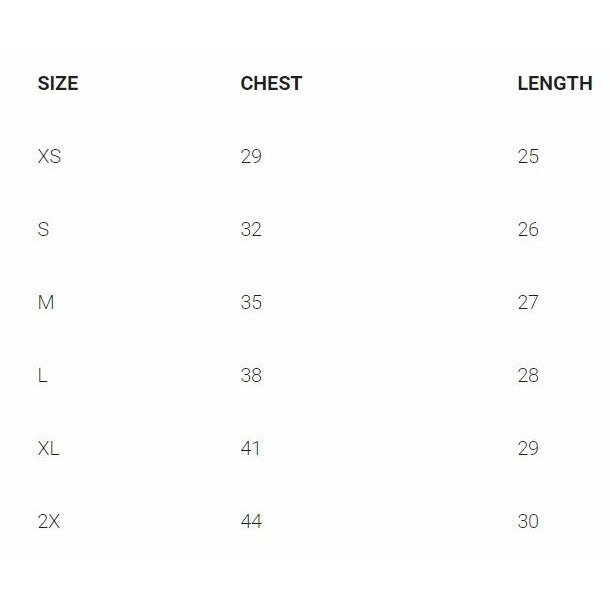Click the CHEST column header
The image size is (610, 610).
tap(271, 84)
